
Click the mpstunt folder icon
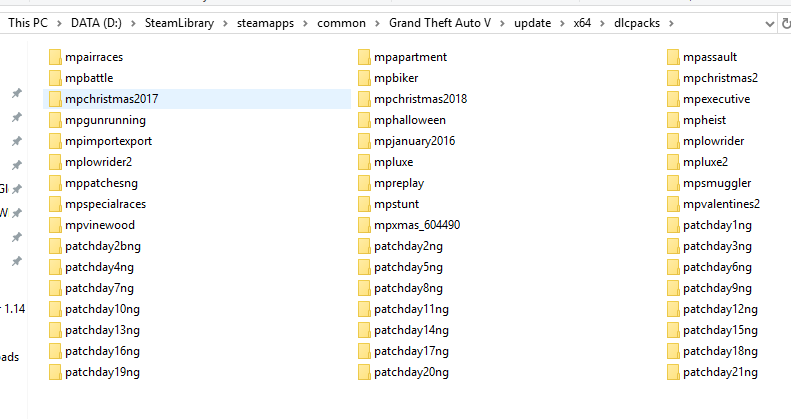point(364,204)
